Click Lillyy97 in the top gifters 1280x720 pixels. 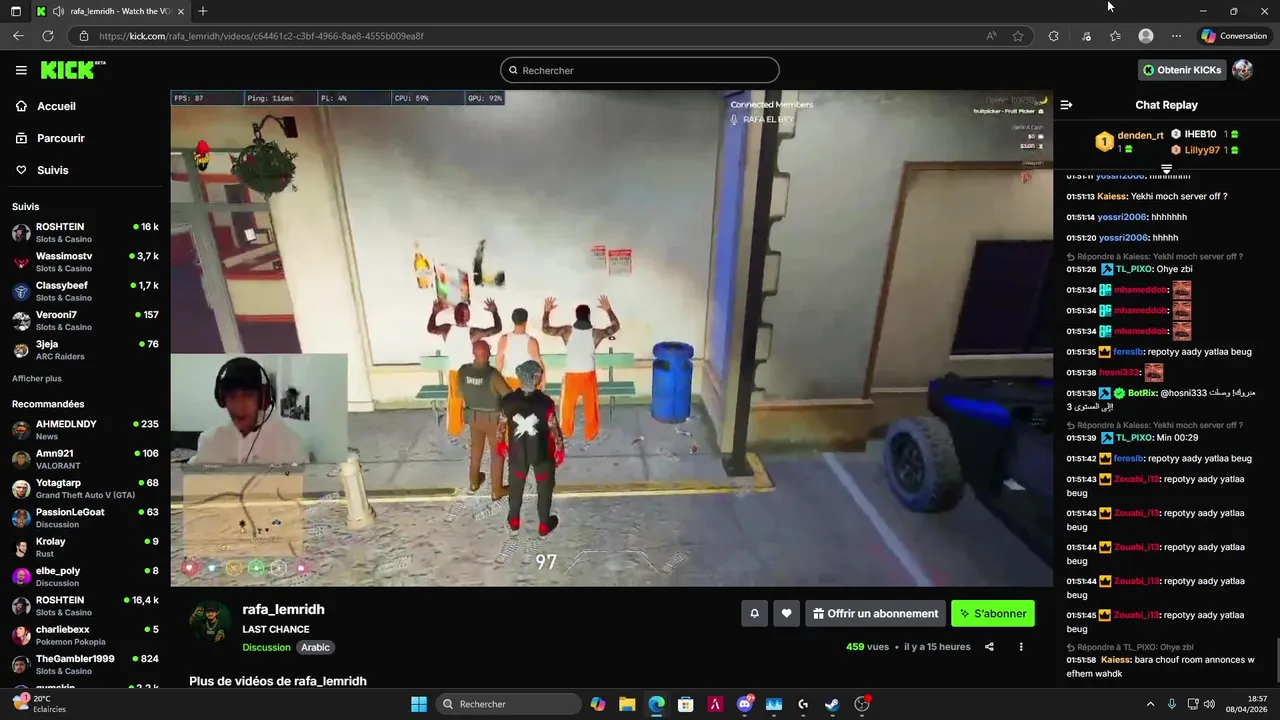point(1202,150)
